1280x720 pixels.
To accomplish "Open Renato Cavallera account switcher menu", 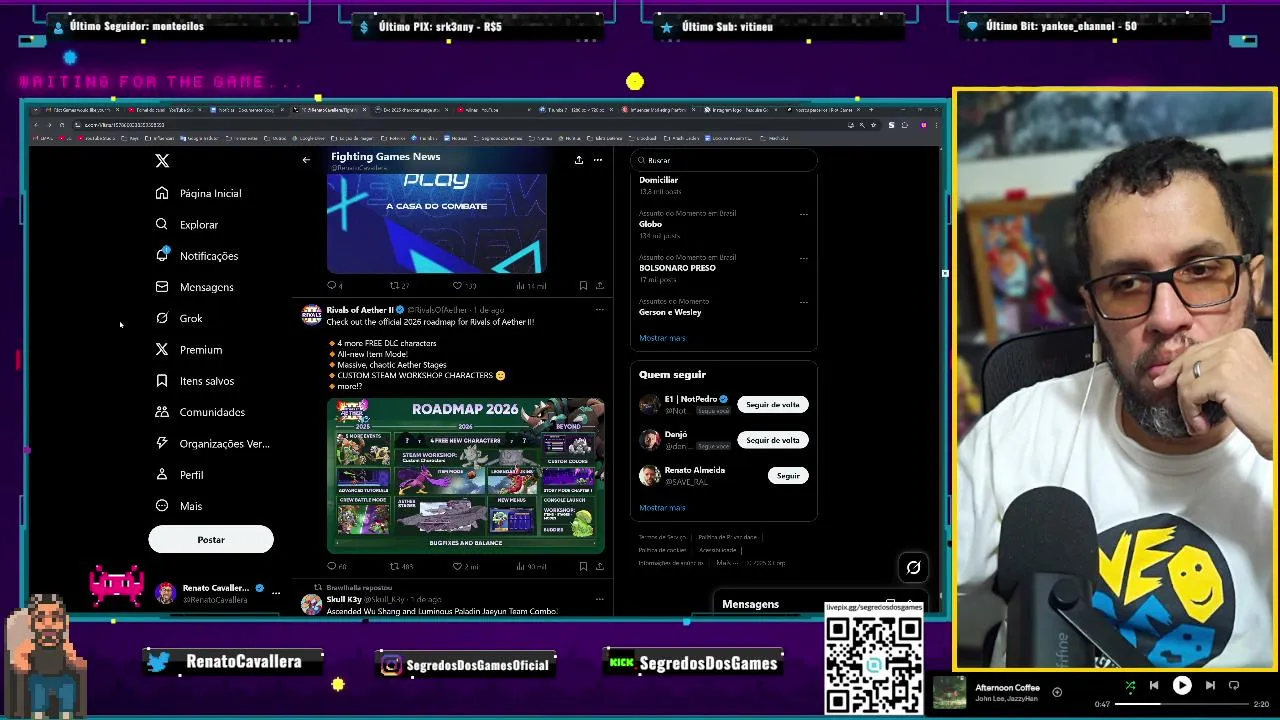I will point(219,593).
